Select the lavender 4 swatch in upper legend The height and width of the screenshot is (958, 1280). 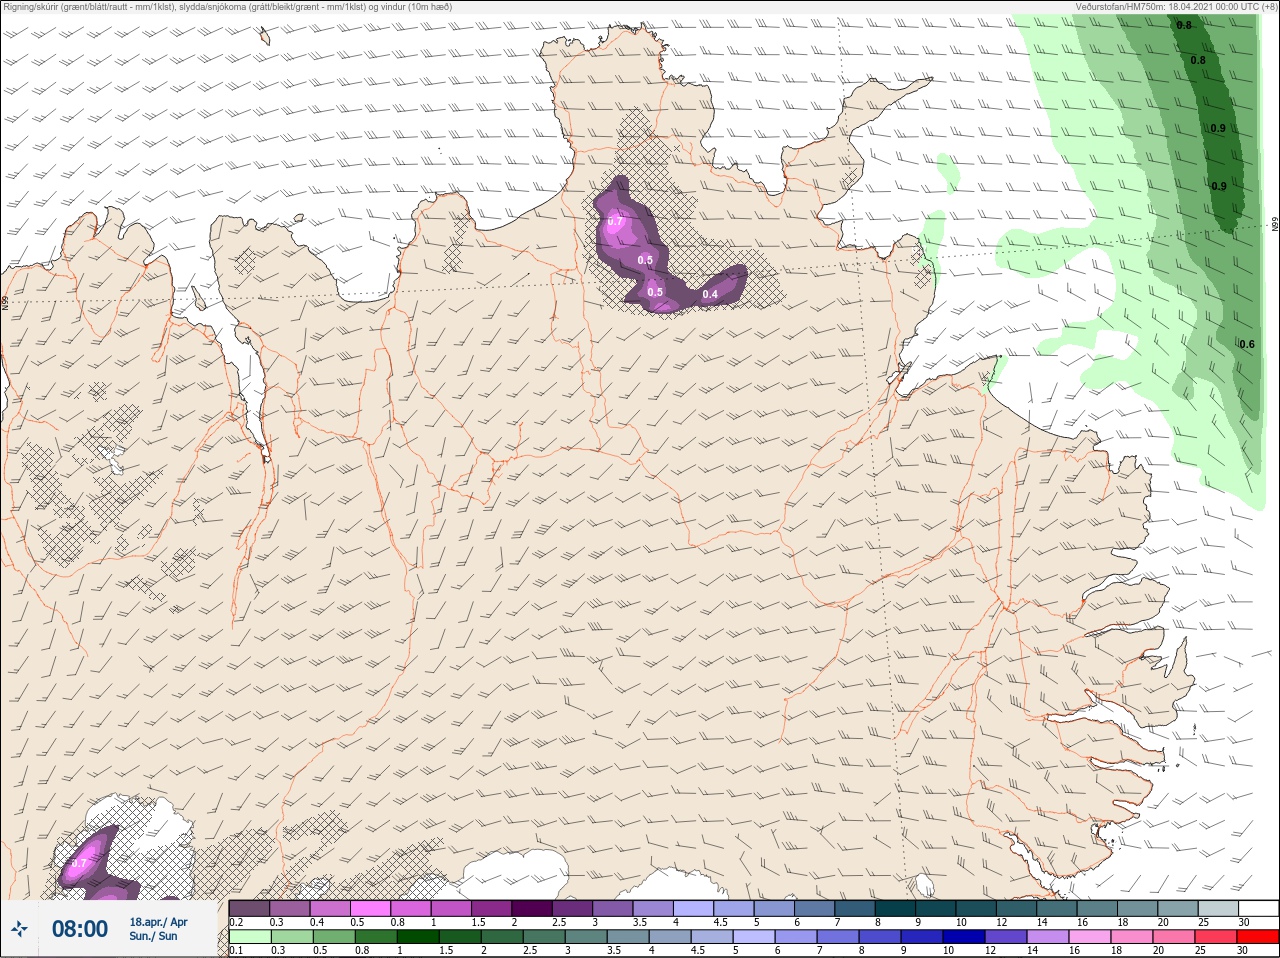(x=693, y=908)
